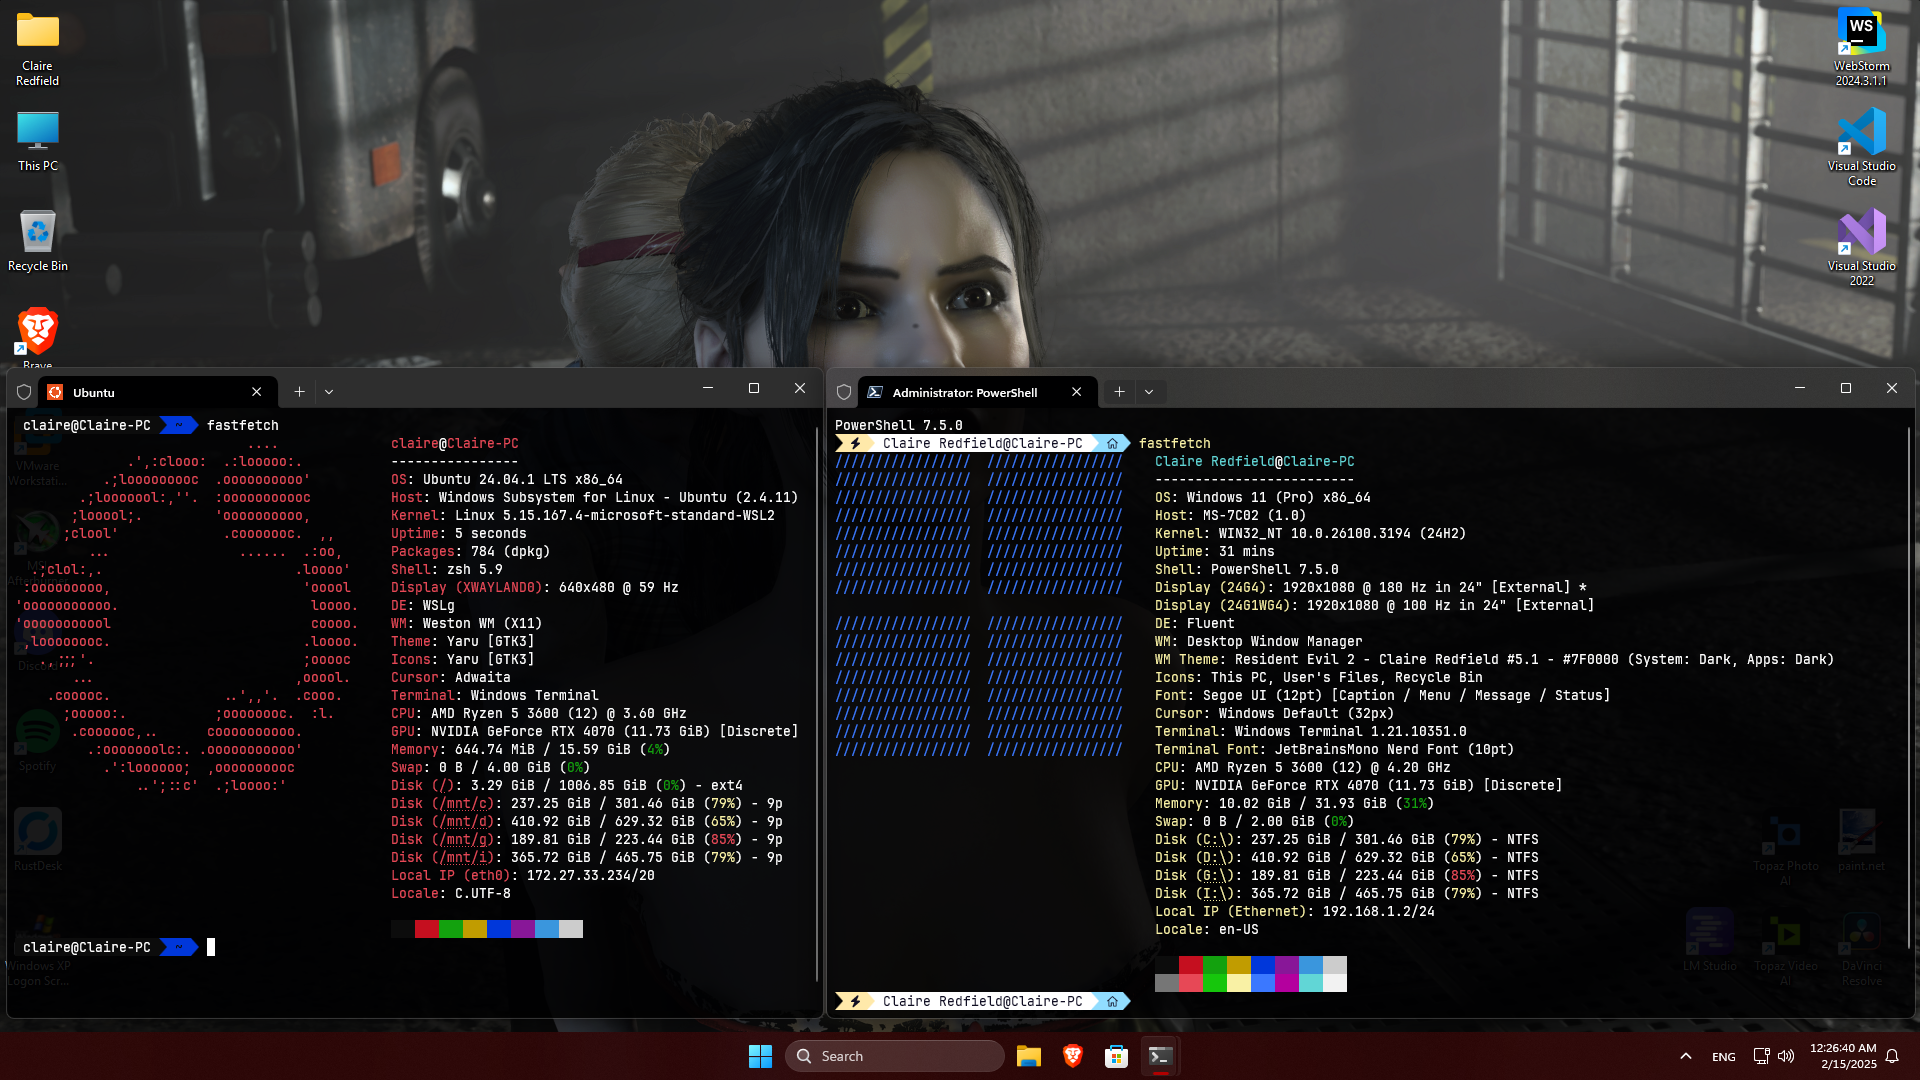Click the PowerShell window scrollbar
The height and width of the screenshot is (1080, 1920).
(x=1909, y=690)
